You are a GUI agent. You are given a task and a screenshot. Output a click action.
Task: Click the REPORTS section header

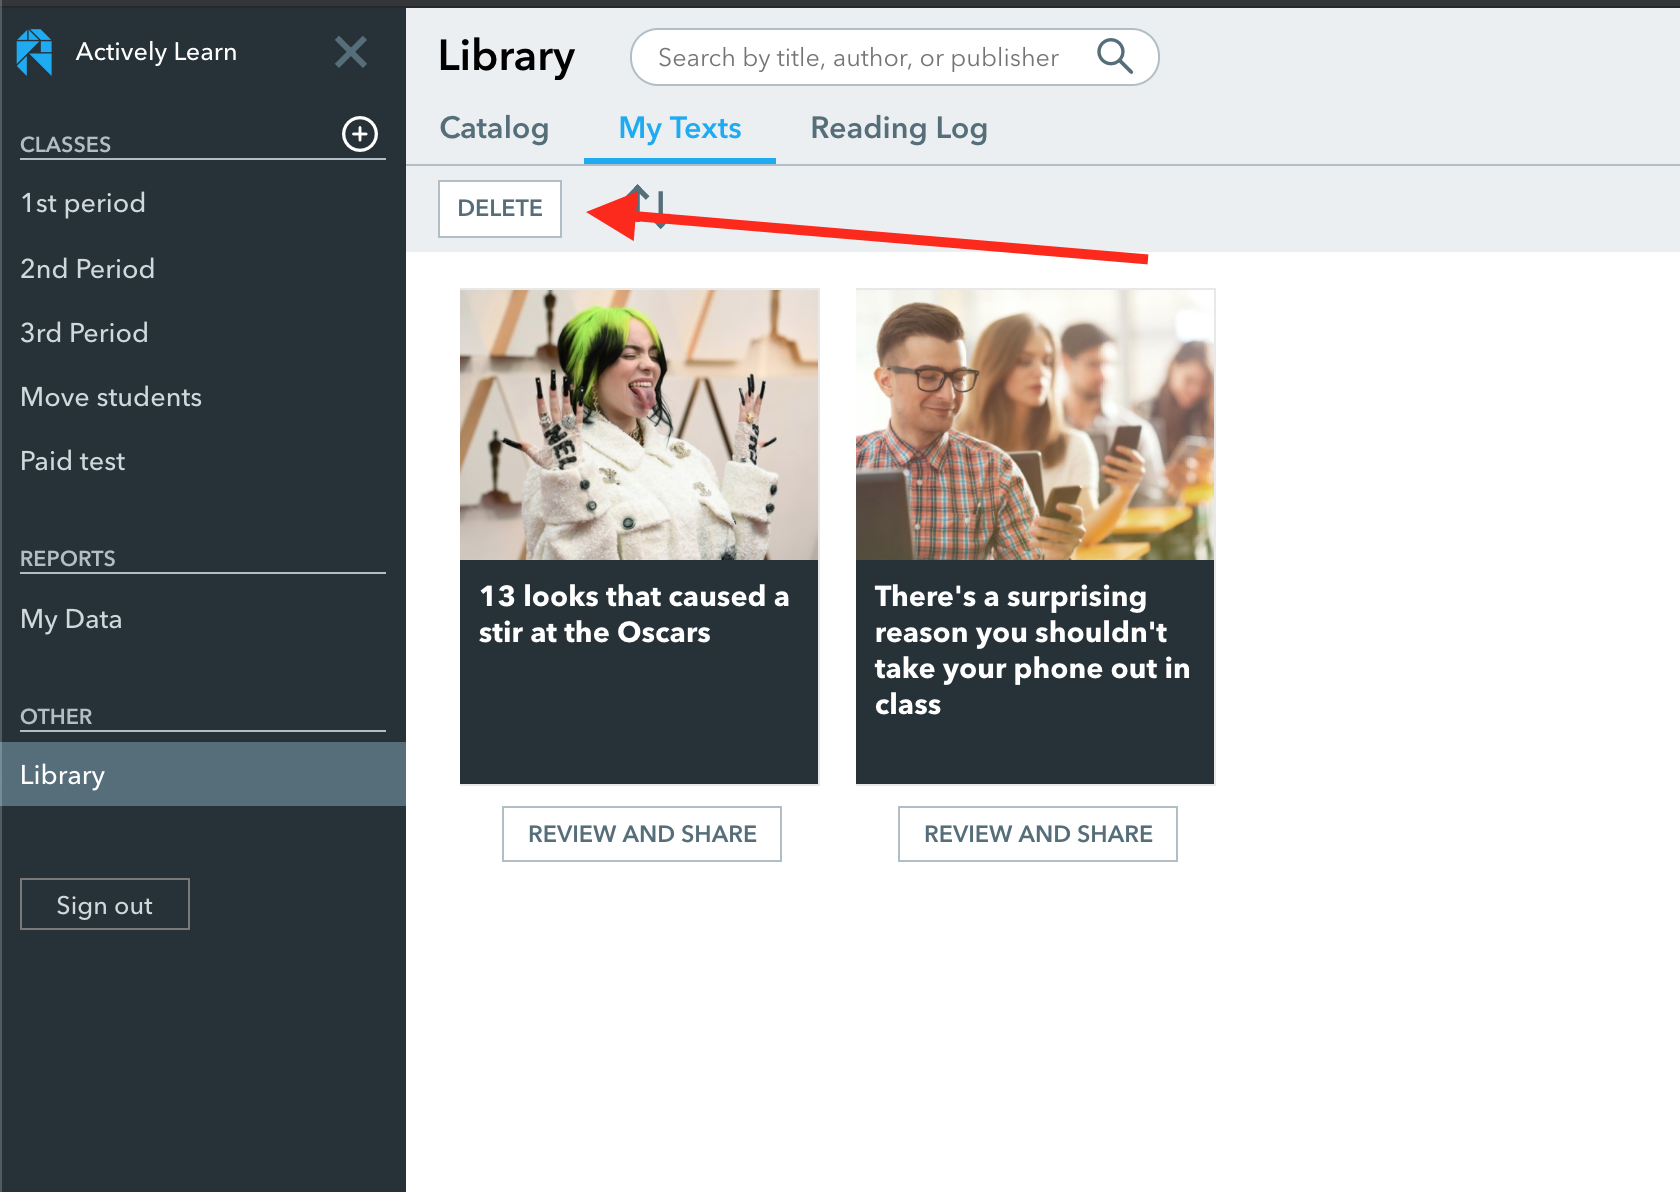click(68, 558)
